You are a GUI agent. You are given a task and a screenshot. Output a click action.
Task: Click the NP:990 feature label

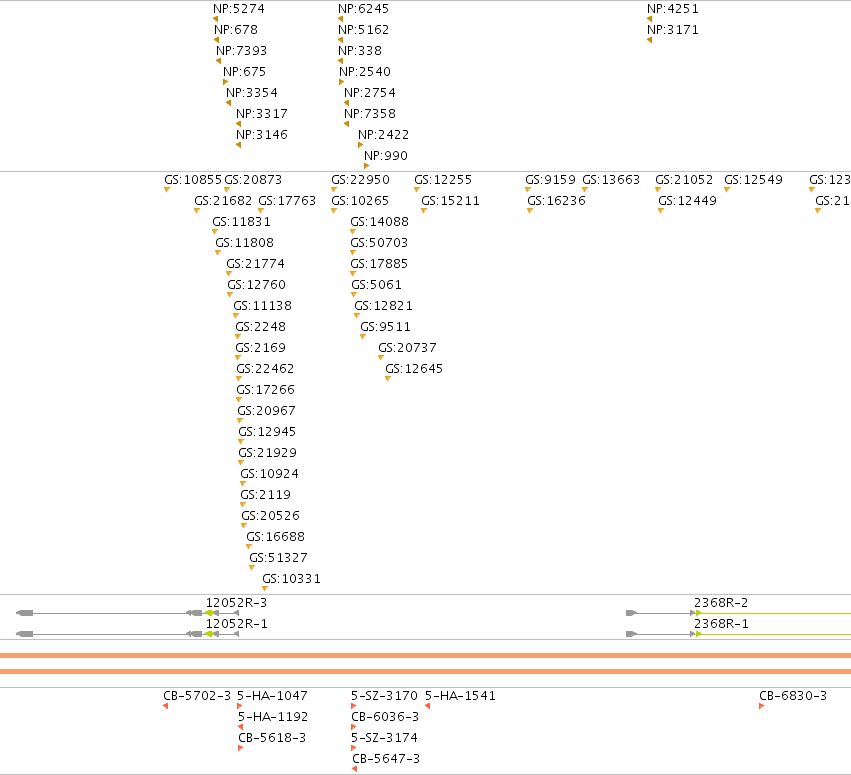pyautogui.click(x=386, y=156)
